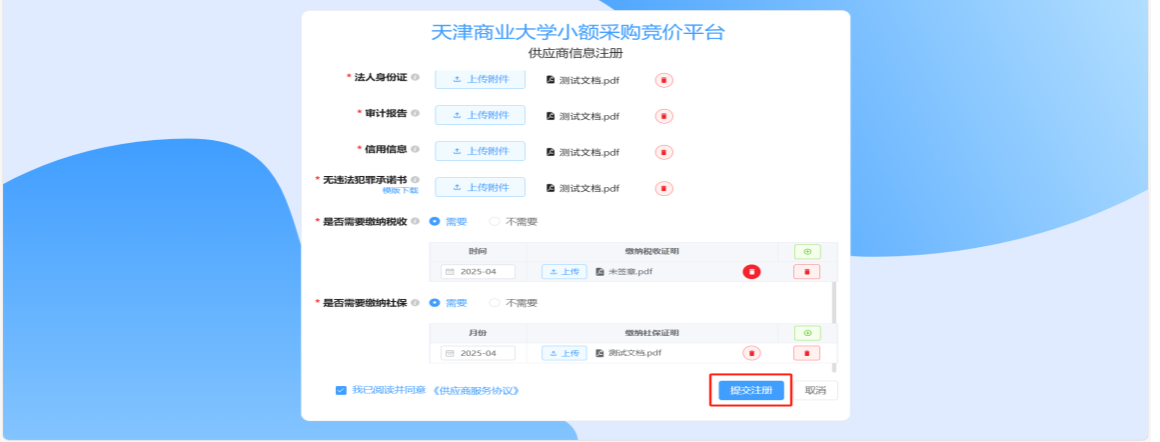Uncheck the 我已阅读并同意 agreement checkbox
Image resolution: width=1160 pixels, height=442 pixels.
[x=341, y=390]
